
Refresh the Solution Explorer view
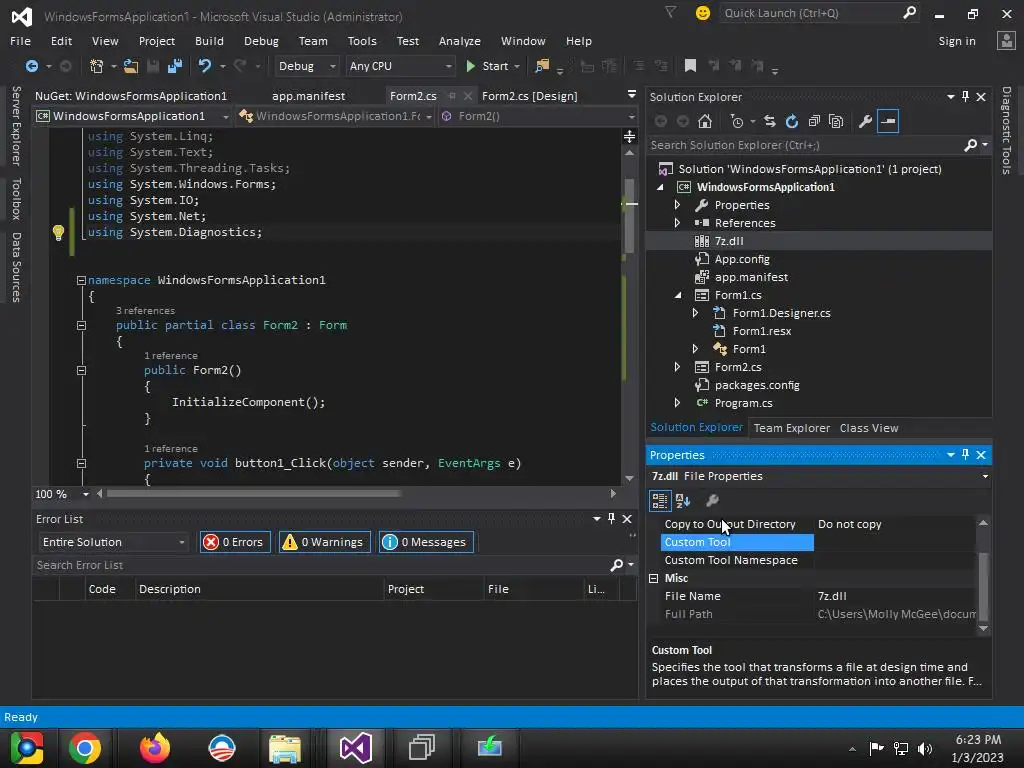[x=792, y=121]
